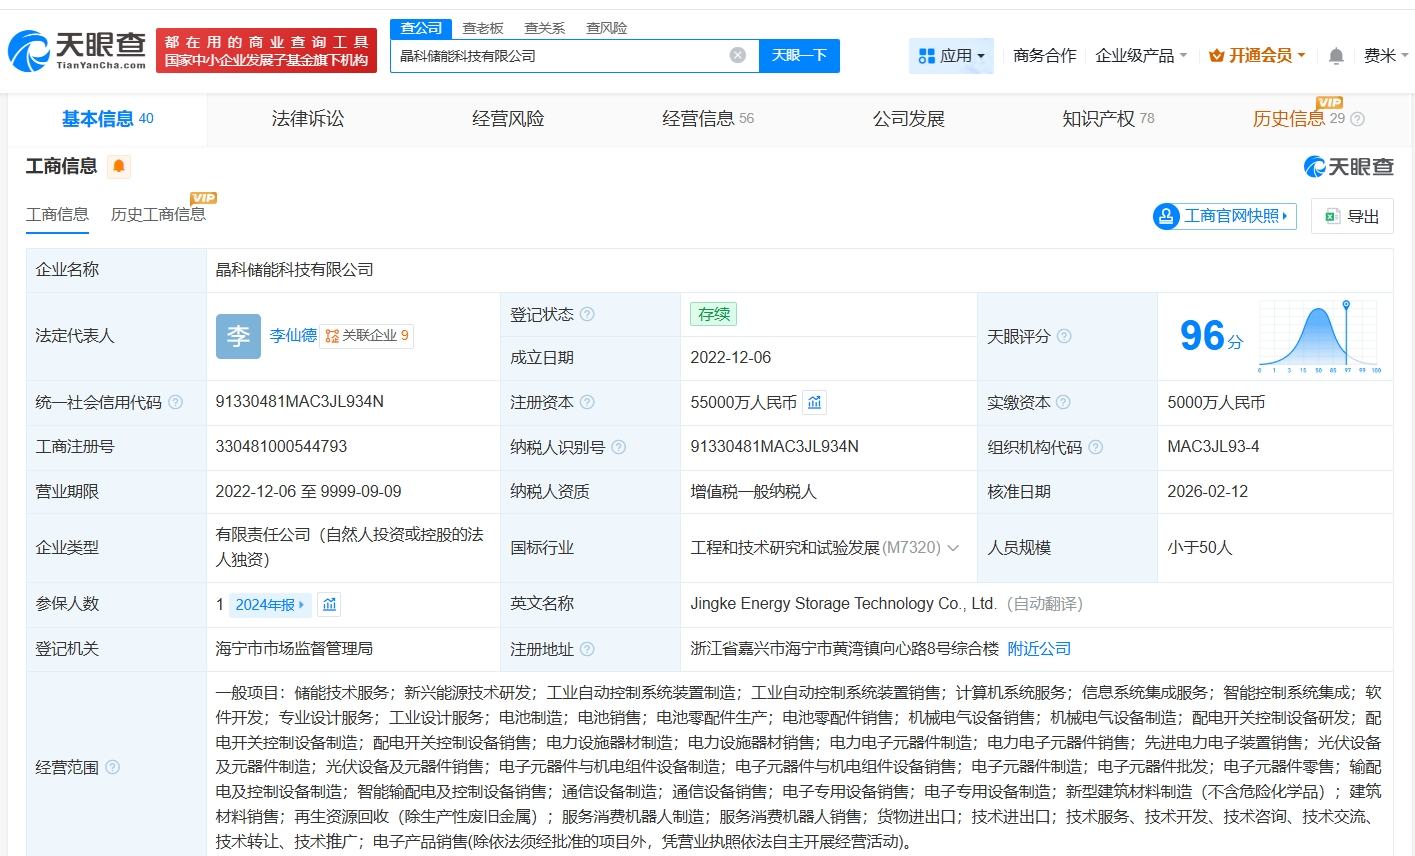The width and height of the screenshot is (1415, 856).
Task: Open the 附近公司 link
Action: coord(1041,648)
